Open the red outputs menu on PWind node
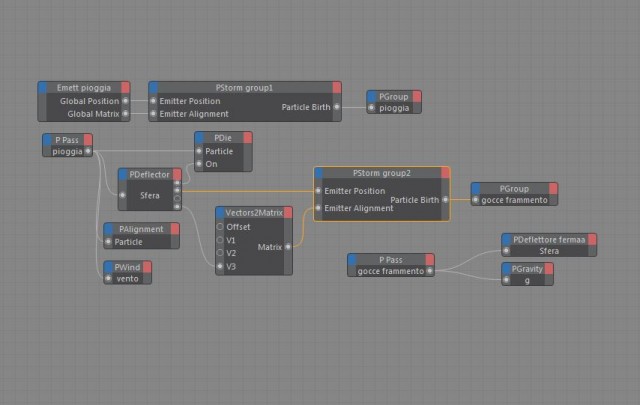Screen dimensions: 640x405 click(147, 267)
